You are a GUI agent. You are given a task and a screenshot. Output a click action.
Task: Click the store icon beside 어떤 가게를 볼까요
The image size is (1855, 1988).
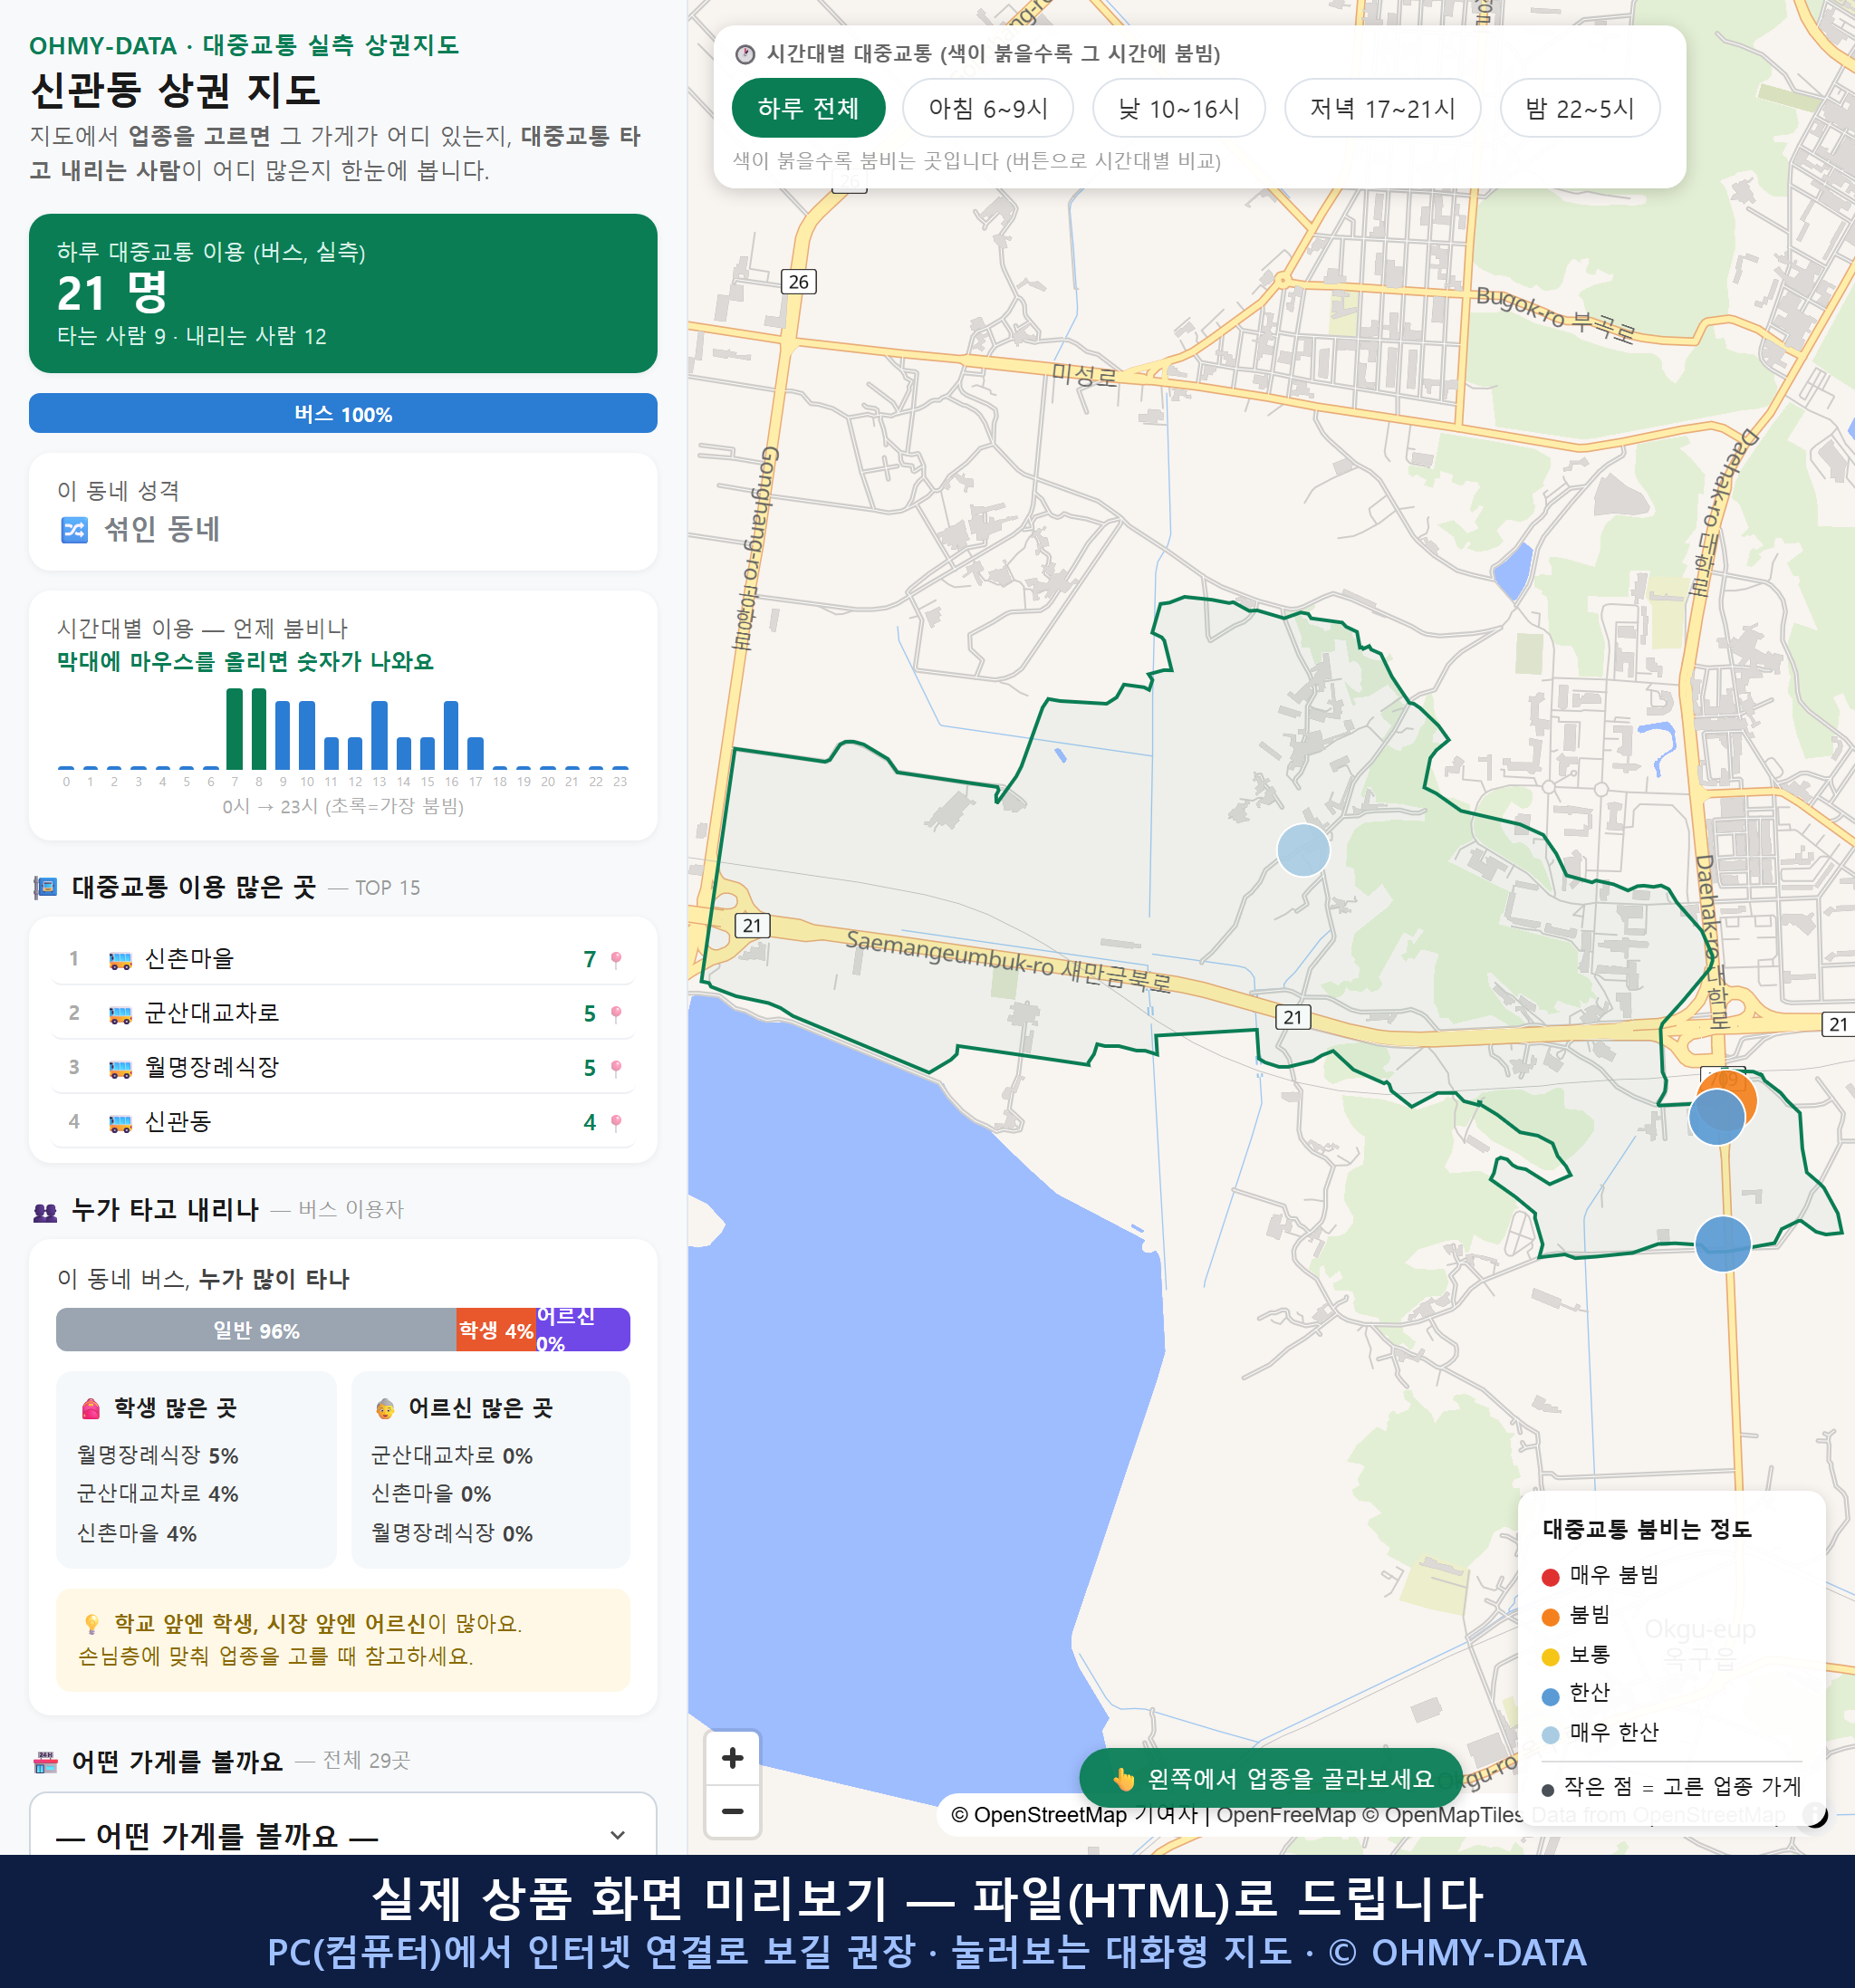tap(46, 1762)
